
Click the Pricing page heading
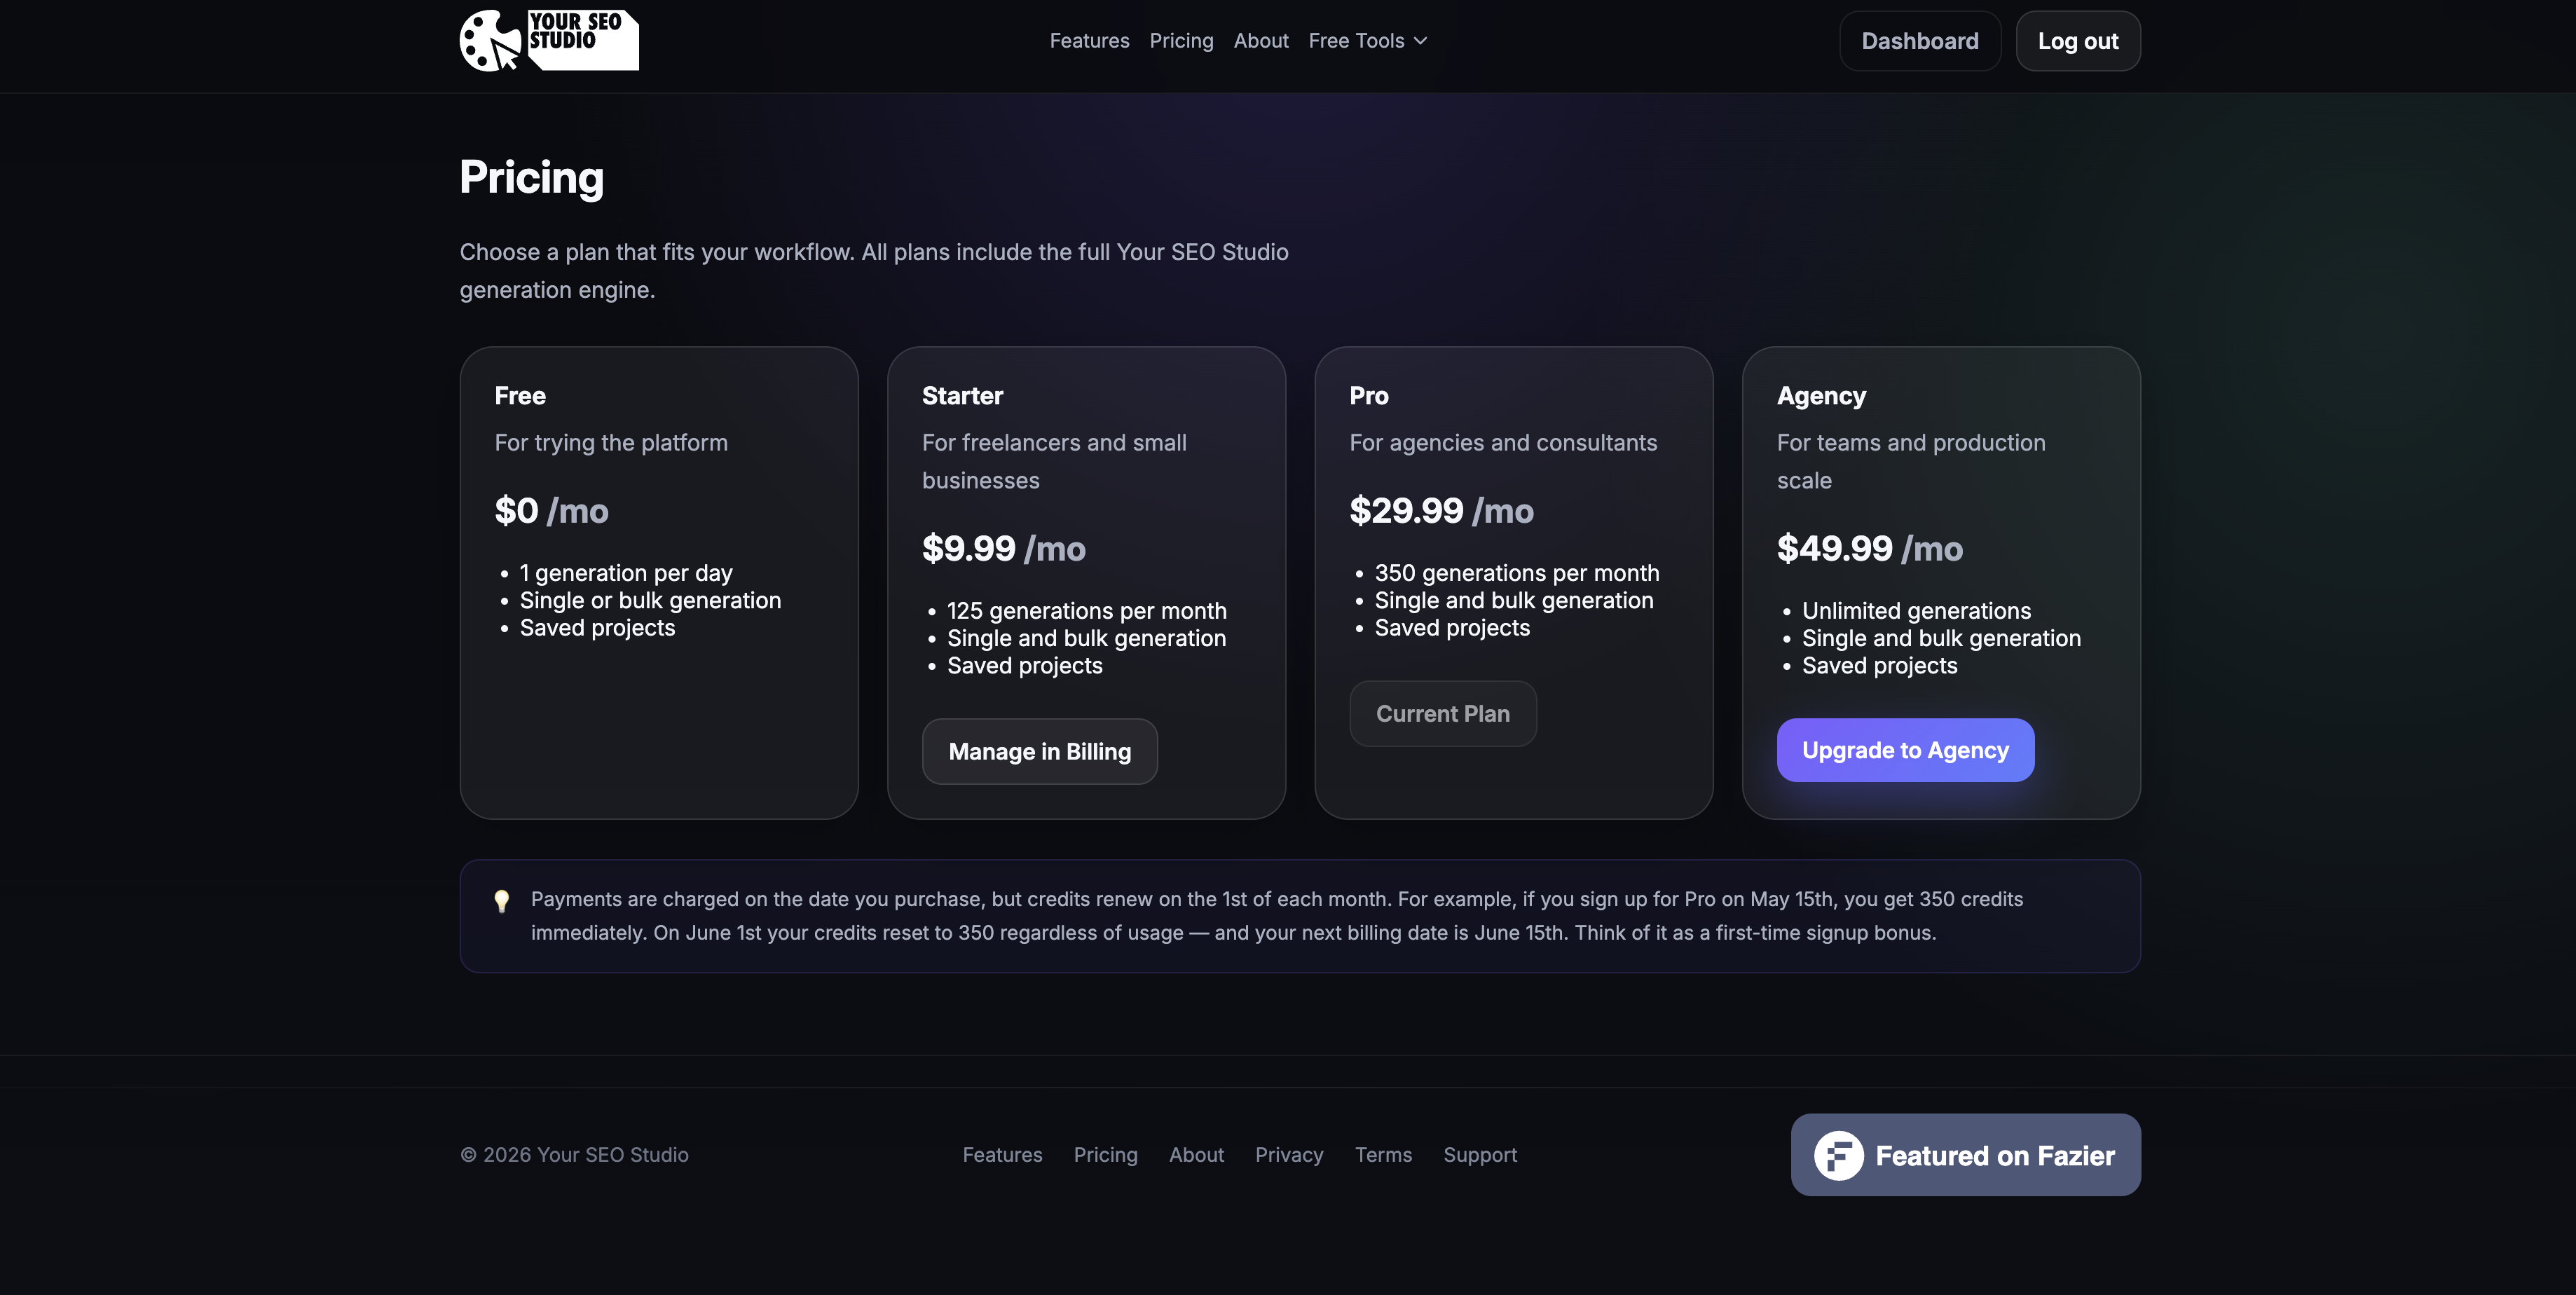(x=531, y=177)
